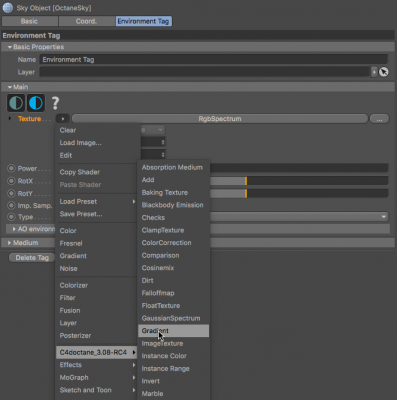This screenshot has height=400, width=397.
Task: Toggle the Type animation radio dot
Action: [x=11, y=217]
